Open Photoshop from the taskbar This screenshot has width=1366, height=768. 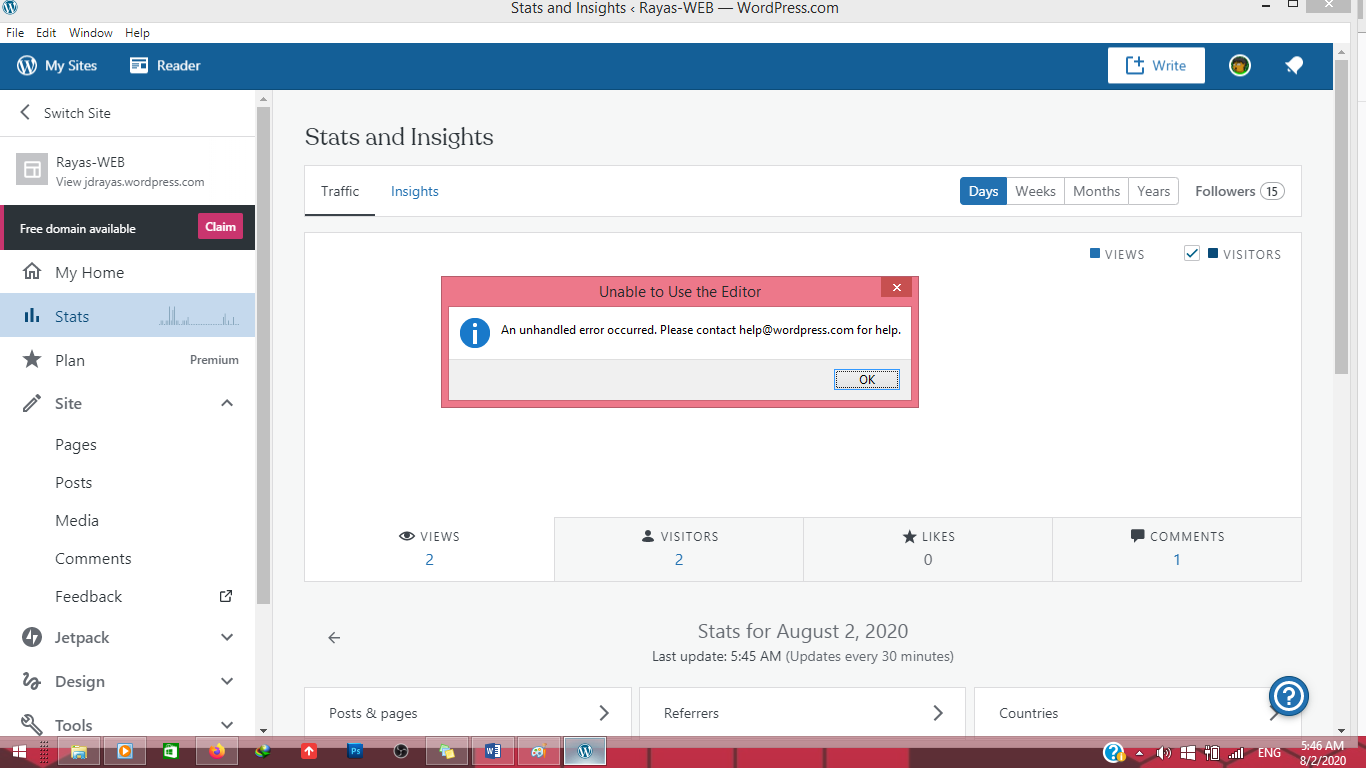(355, 751)
